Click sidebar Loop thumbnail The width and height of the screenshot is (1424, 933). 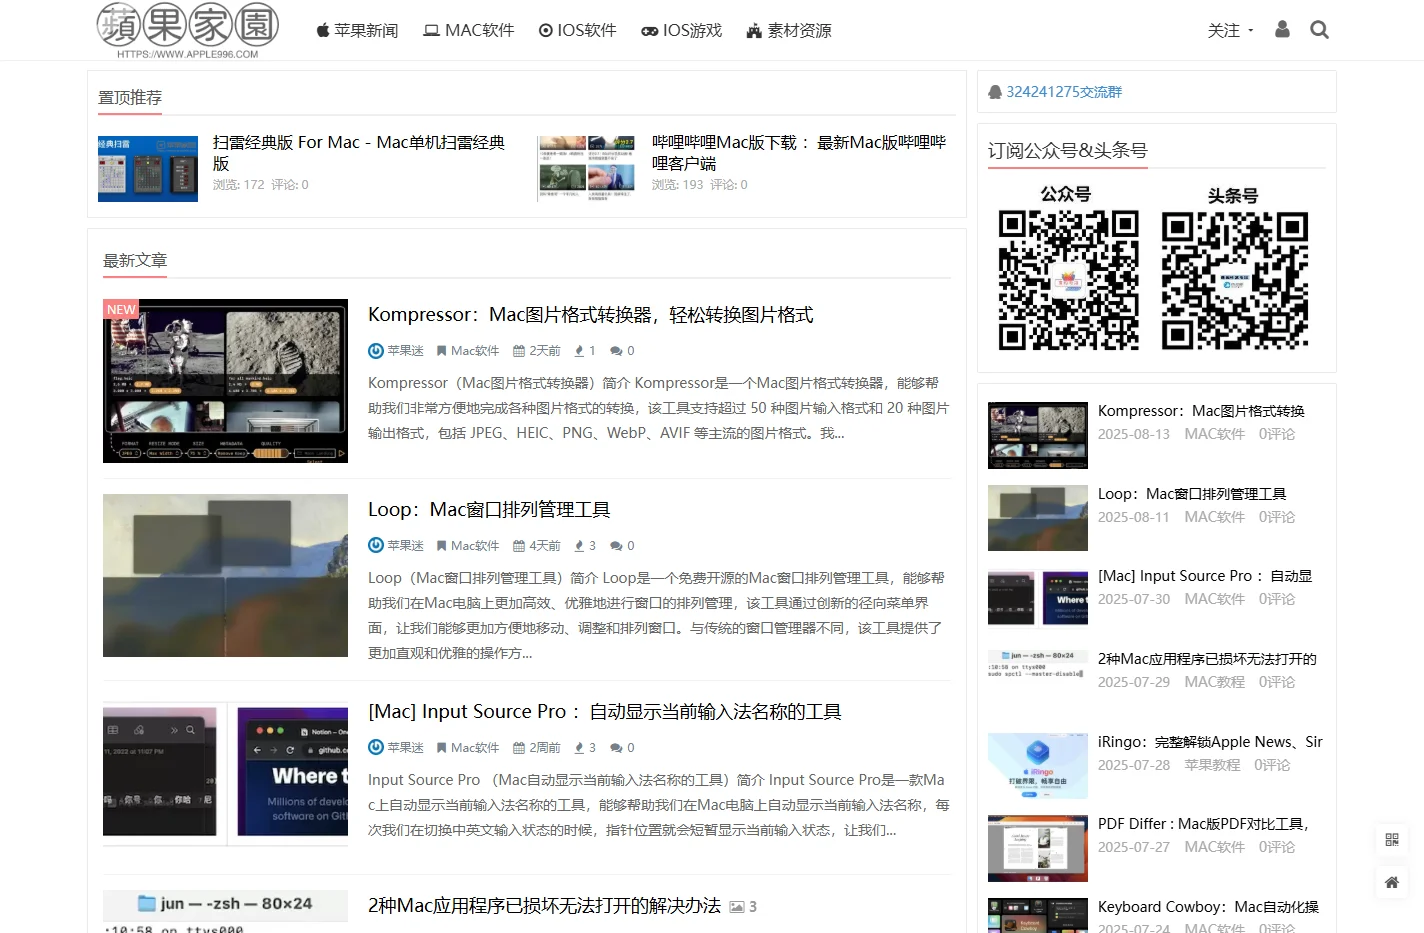point(1038,518)
